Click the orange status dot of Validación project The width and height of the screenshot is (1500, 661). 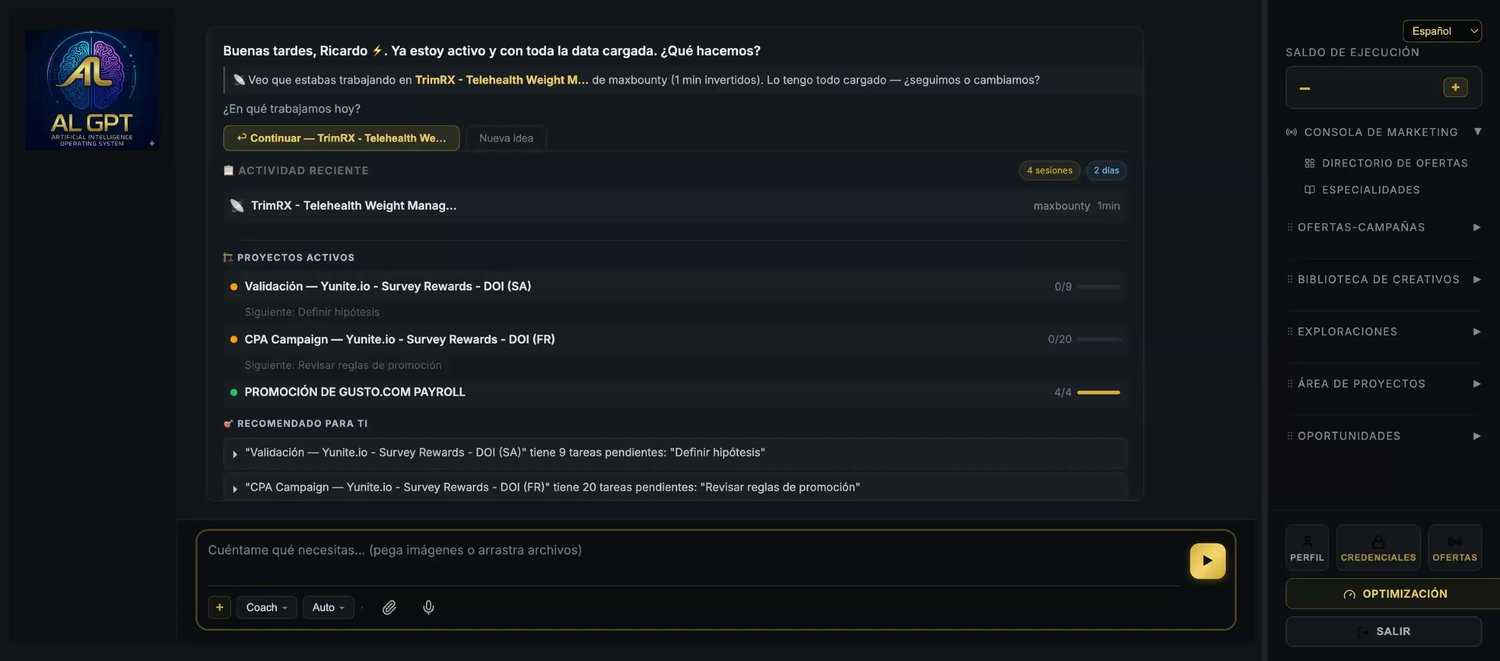coord(234,287)
